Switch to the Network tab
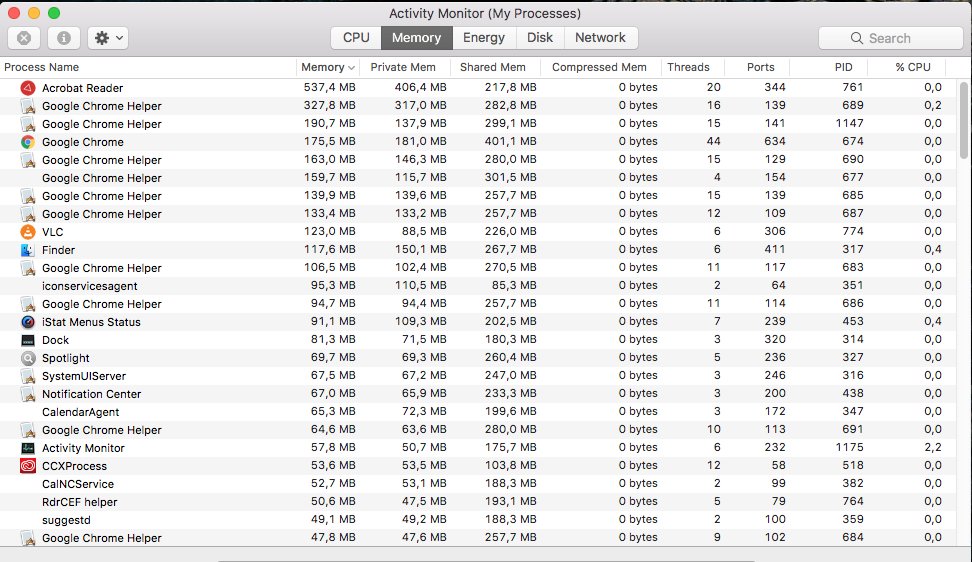The width and height of the screenshot is (972, 562). tap(600, 38)
